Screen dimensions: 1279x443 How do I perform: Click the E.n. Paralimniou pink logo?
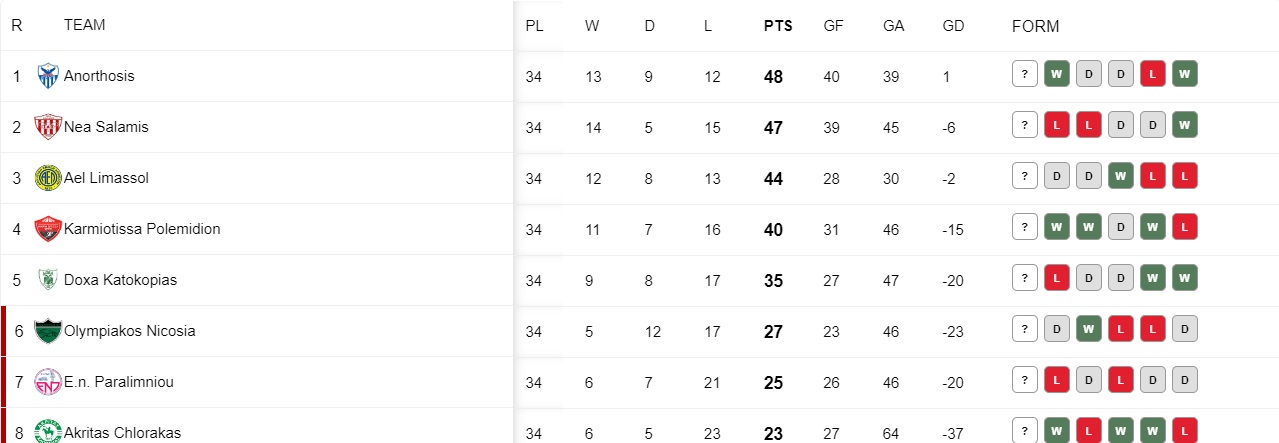tap(48, 382)
